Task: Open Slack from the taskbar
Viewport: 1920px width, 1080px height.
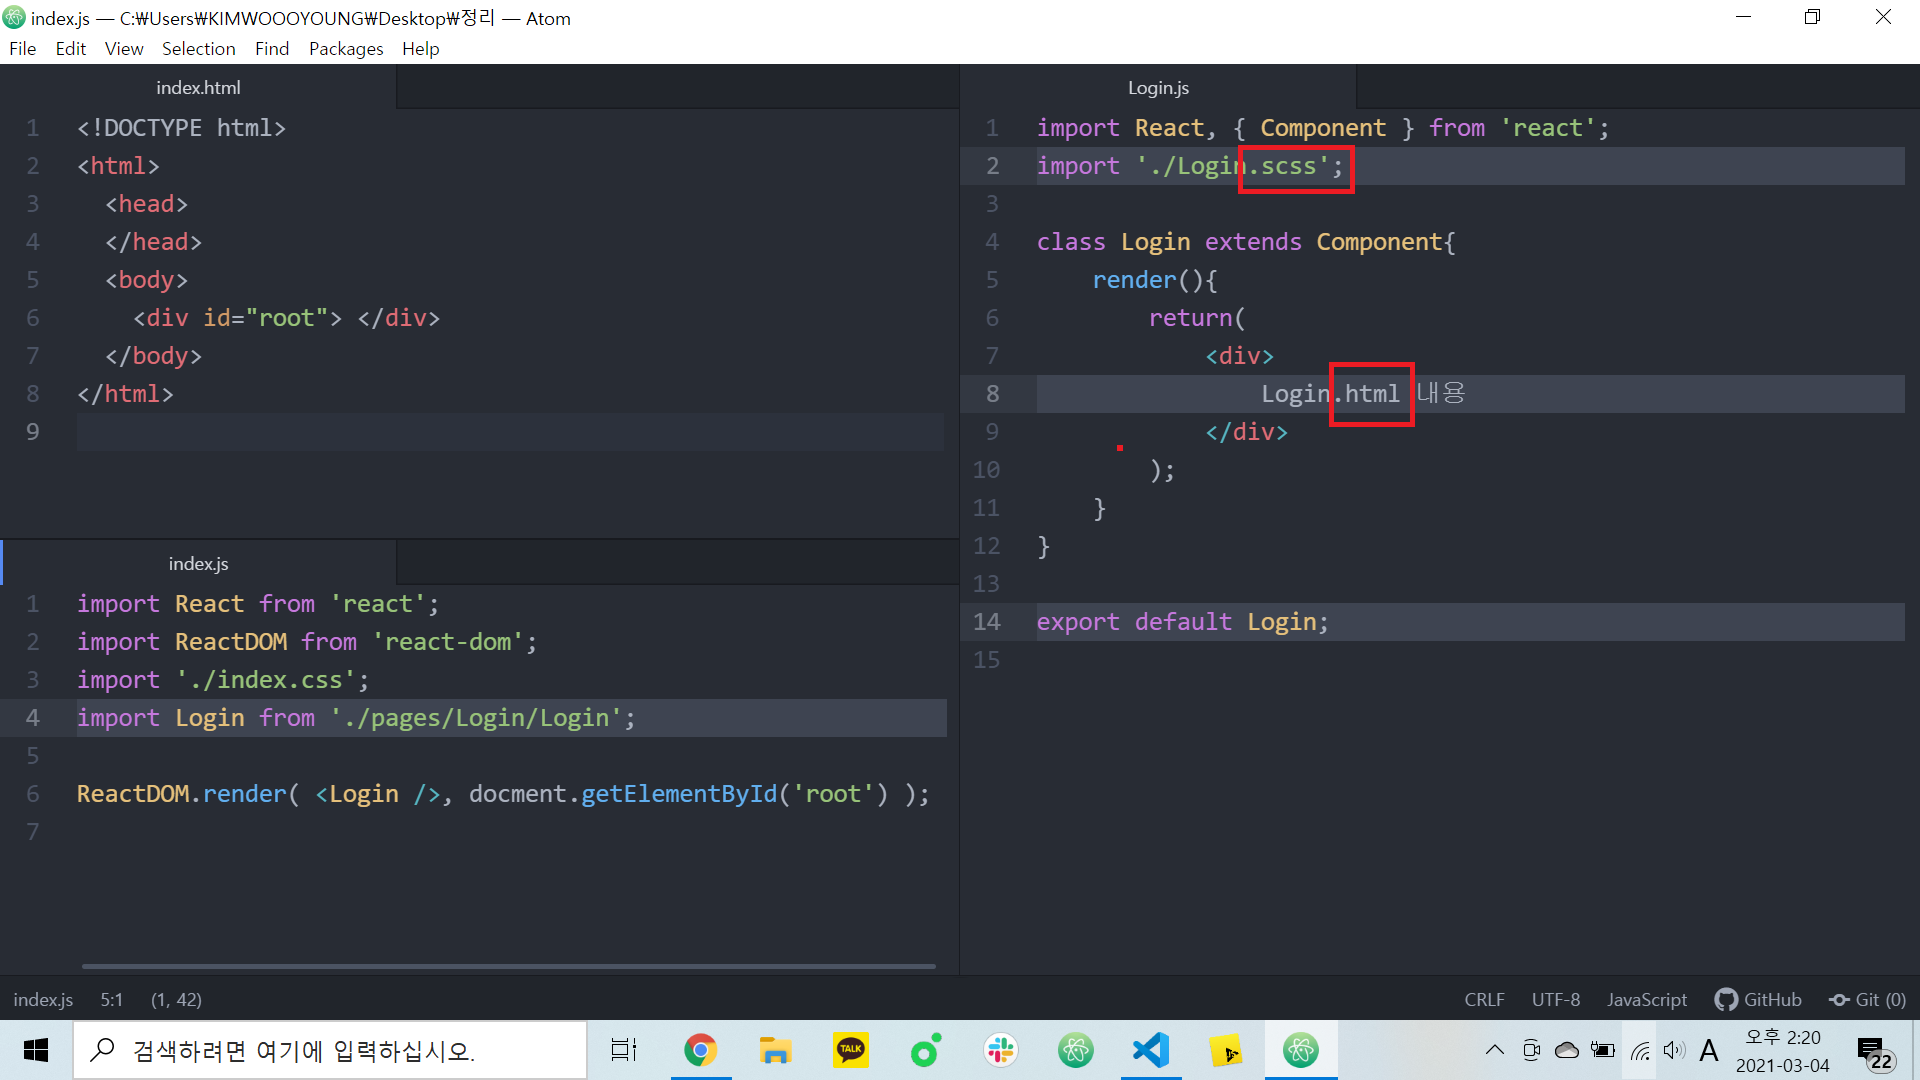Action: (x=1000, y=1050)
